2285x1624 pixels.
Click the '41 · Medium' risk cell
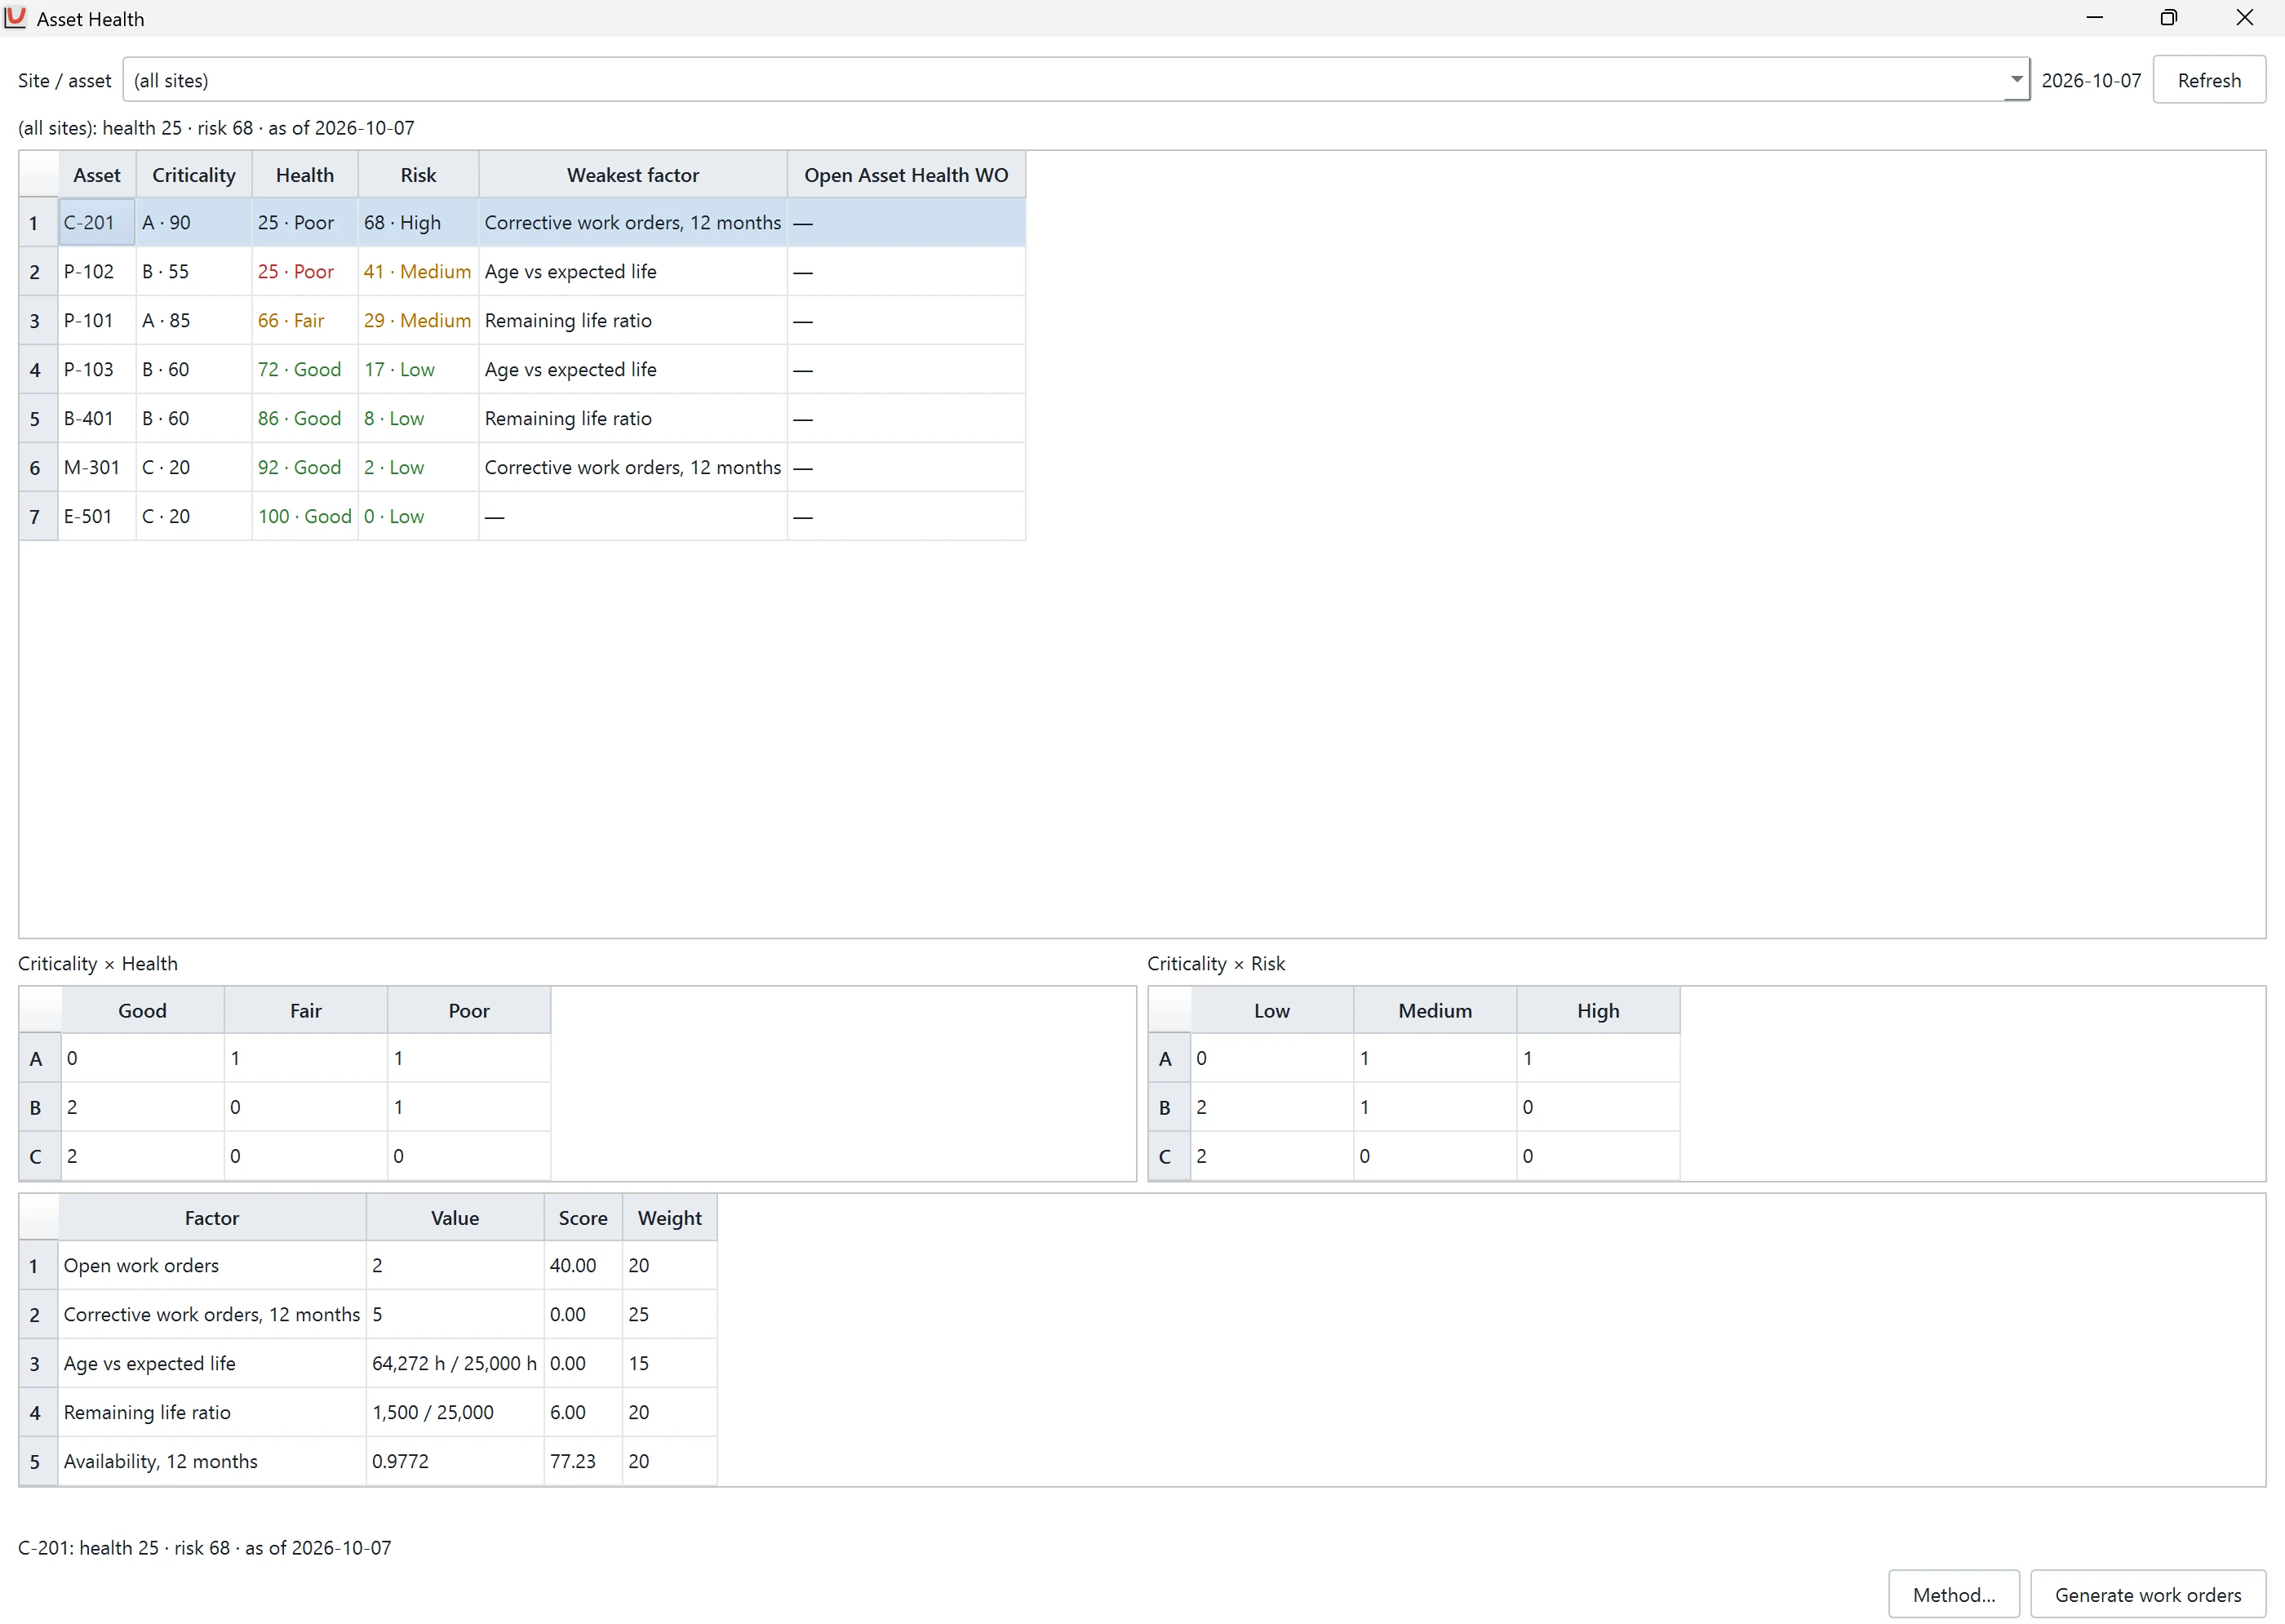[418, 272]
